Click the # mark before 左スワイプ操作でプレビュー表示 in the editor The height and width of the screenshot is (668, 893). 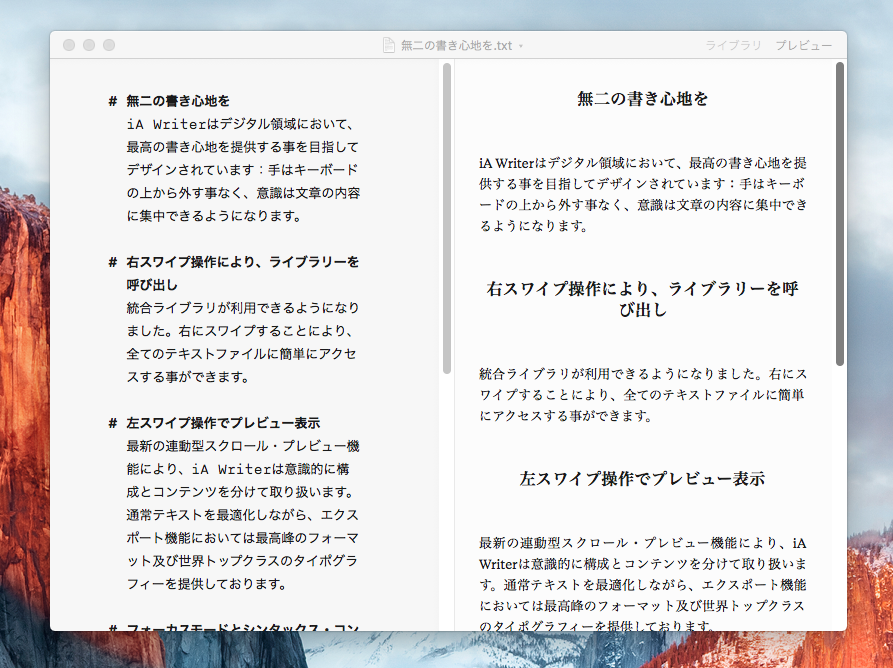pyautogui.click(x=113, y=423)
